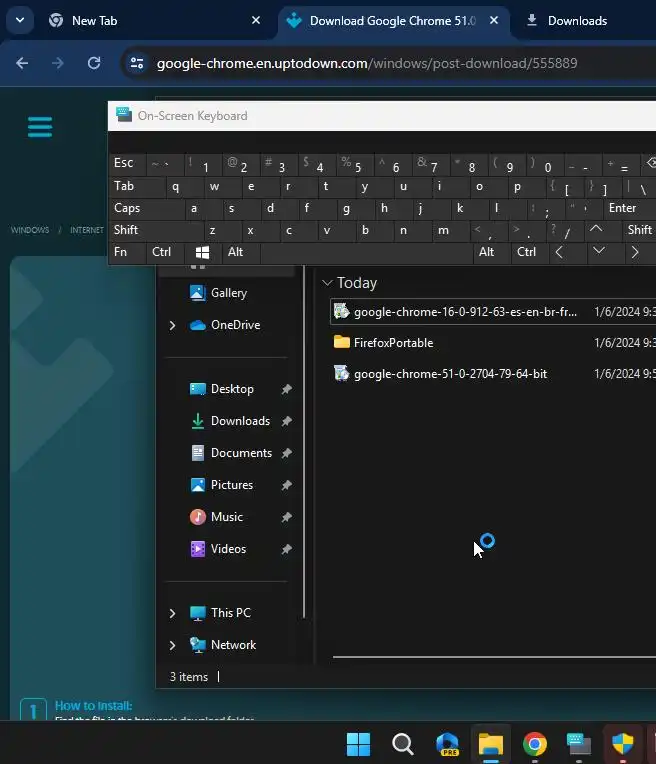
Task: Expand the This PC tree node
Action: click(x=173, y=613)
